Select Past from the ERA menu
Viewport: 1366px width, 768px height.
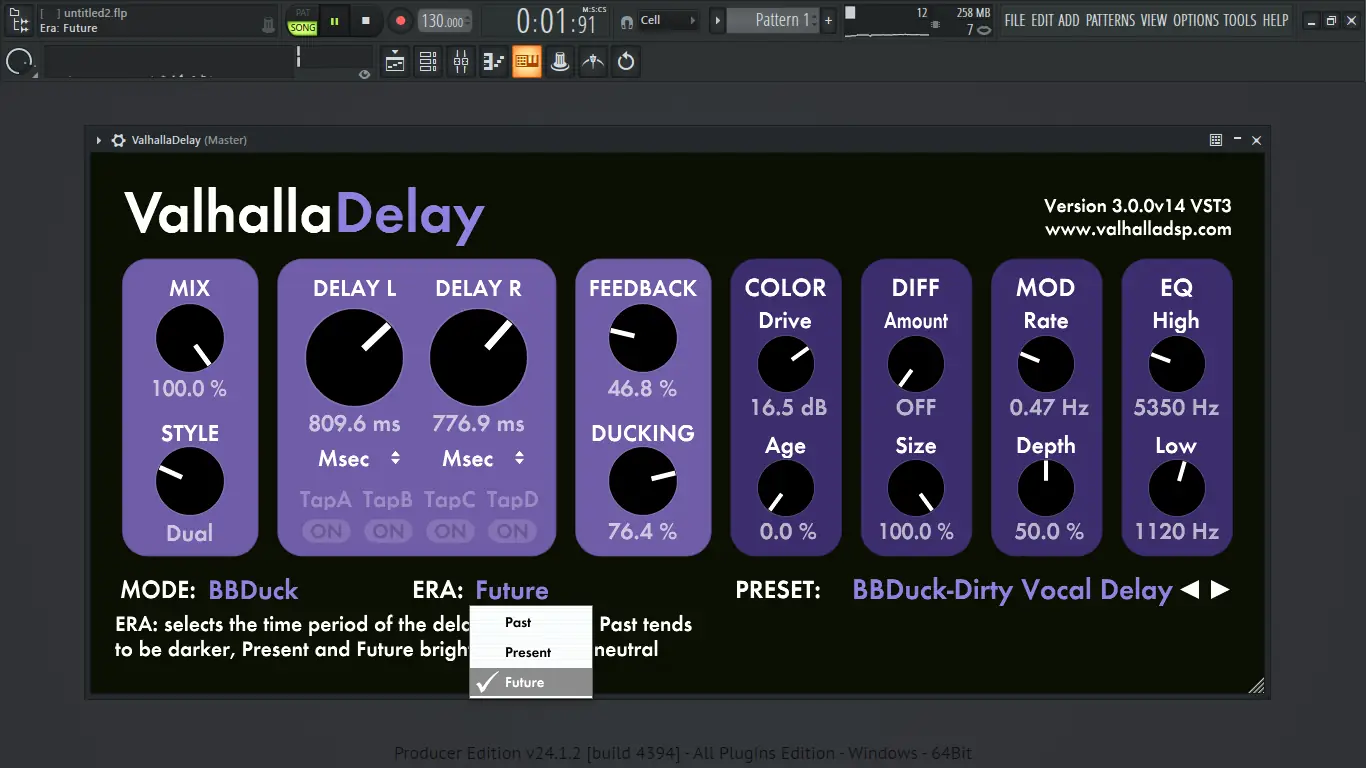point(531,622)
